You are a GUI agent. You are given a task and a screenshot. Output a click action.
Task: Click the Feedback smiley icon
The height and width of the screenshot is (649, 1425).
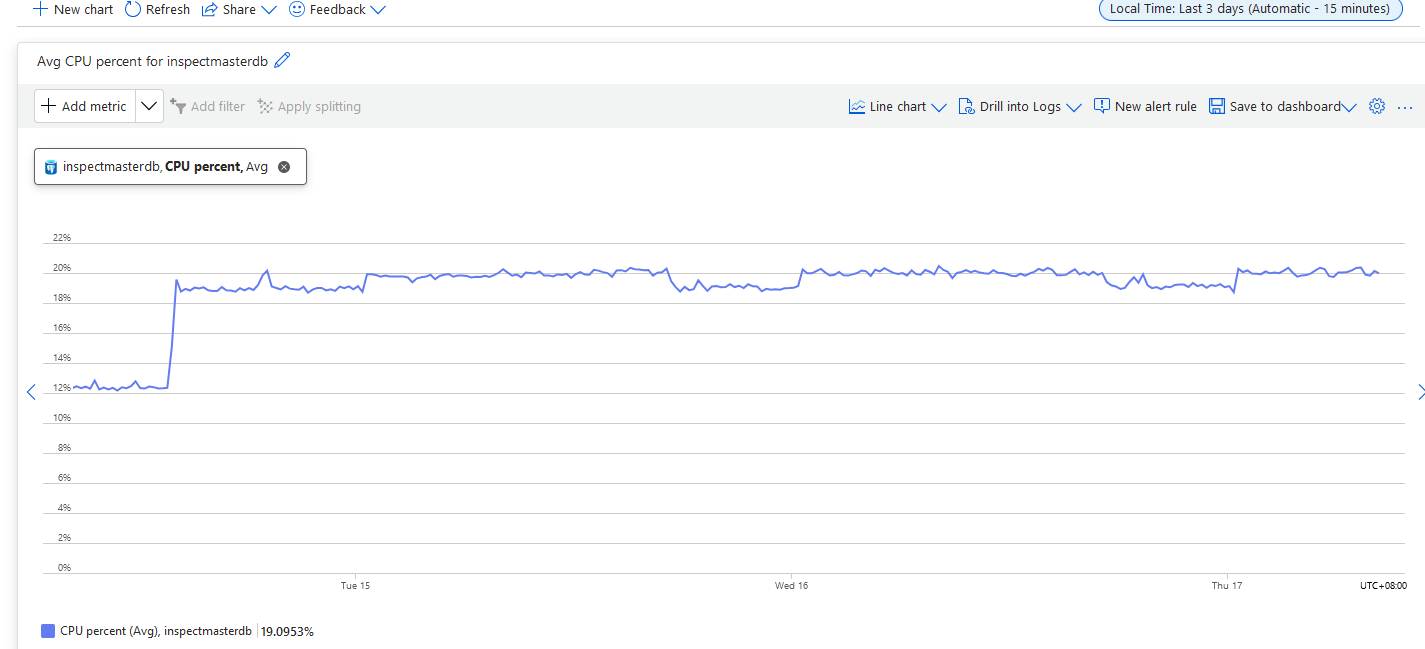[x=296, y=9]
